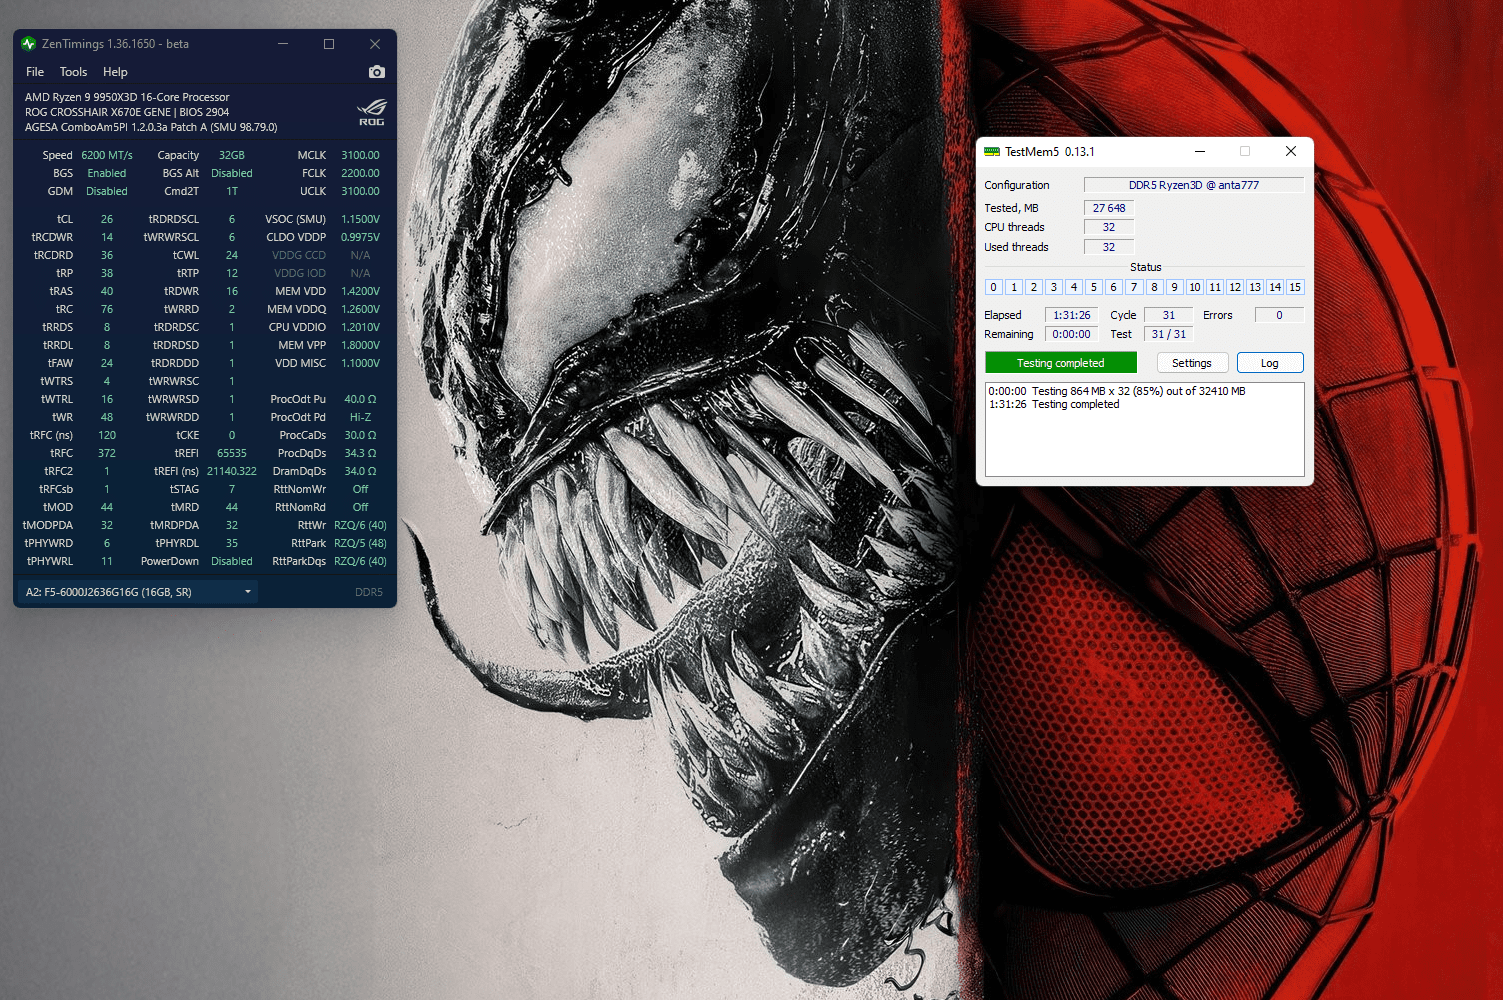The image size is (1503, 1000).
Task: Open the Tools menu in ZenTimings
Action: tap(73, 72)
